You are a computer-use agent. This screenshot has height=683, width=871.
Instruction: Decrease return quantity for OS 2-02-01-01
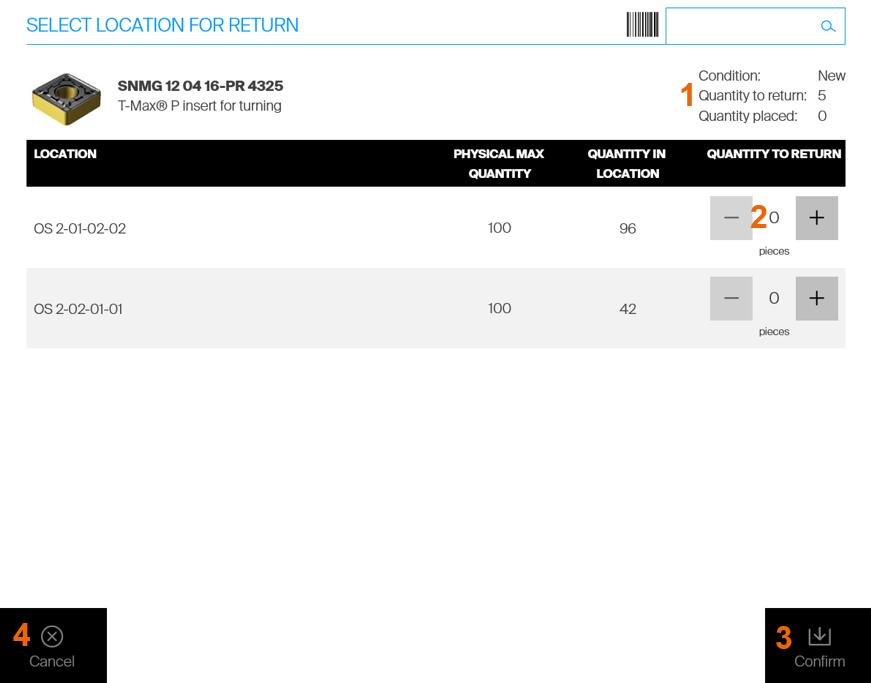(x=731, y=298)
